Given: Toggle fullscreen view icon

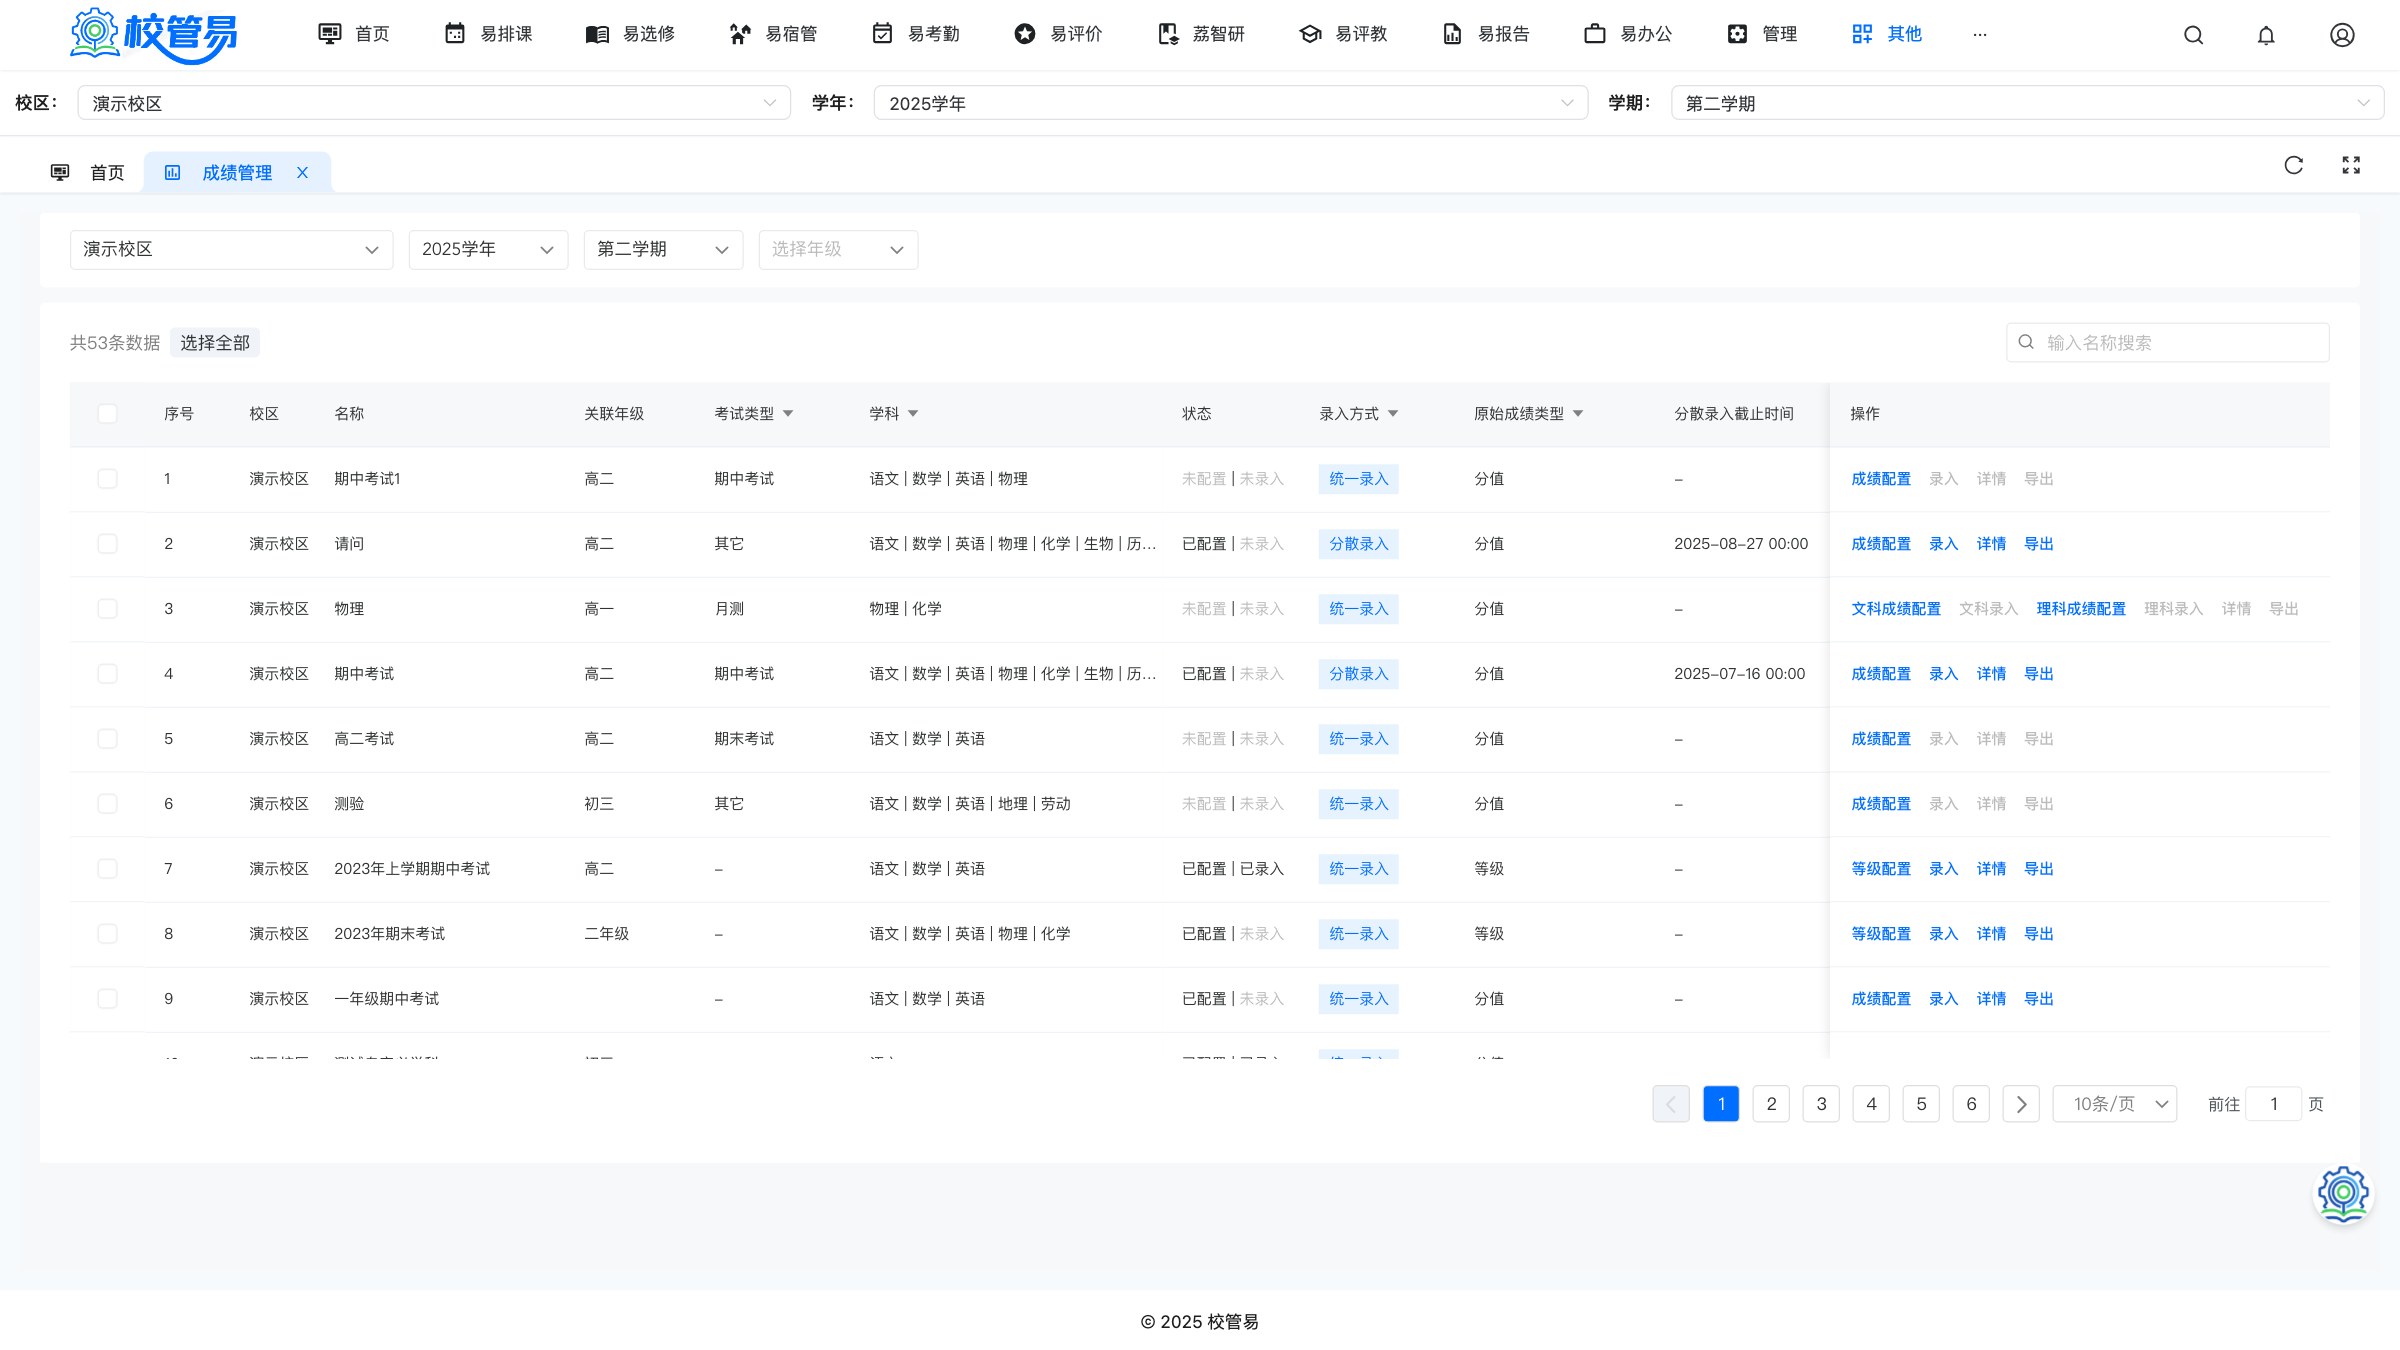Looking at the screenshot, I should [2351, 165].
